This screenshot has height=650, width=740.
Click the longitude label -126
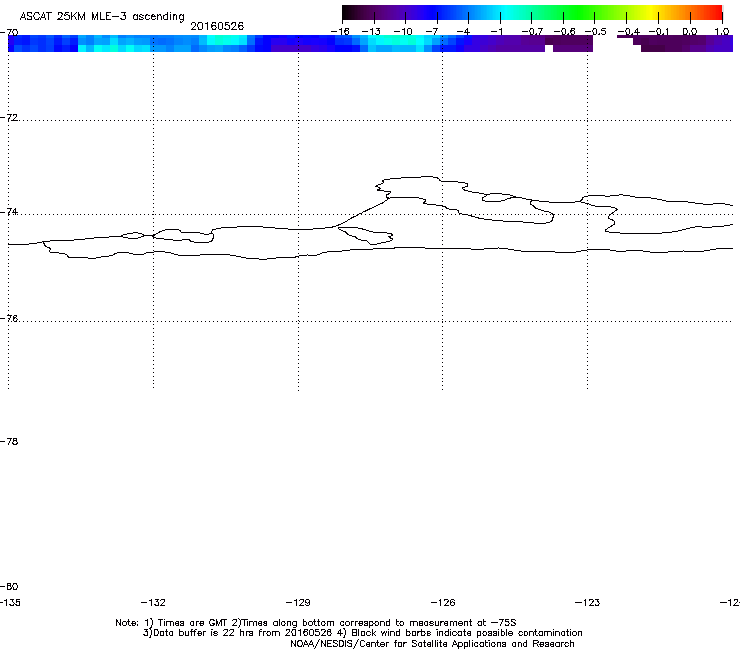point(443,602)
